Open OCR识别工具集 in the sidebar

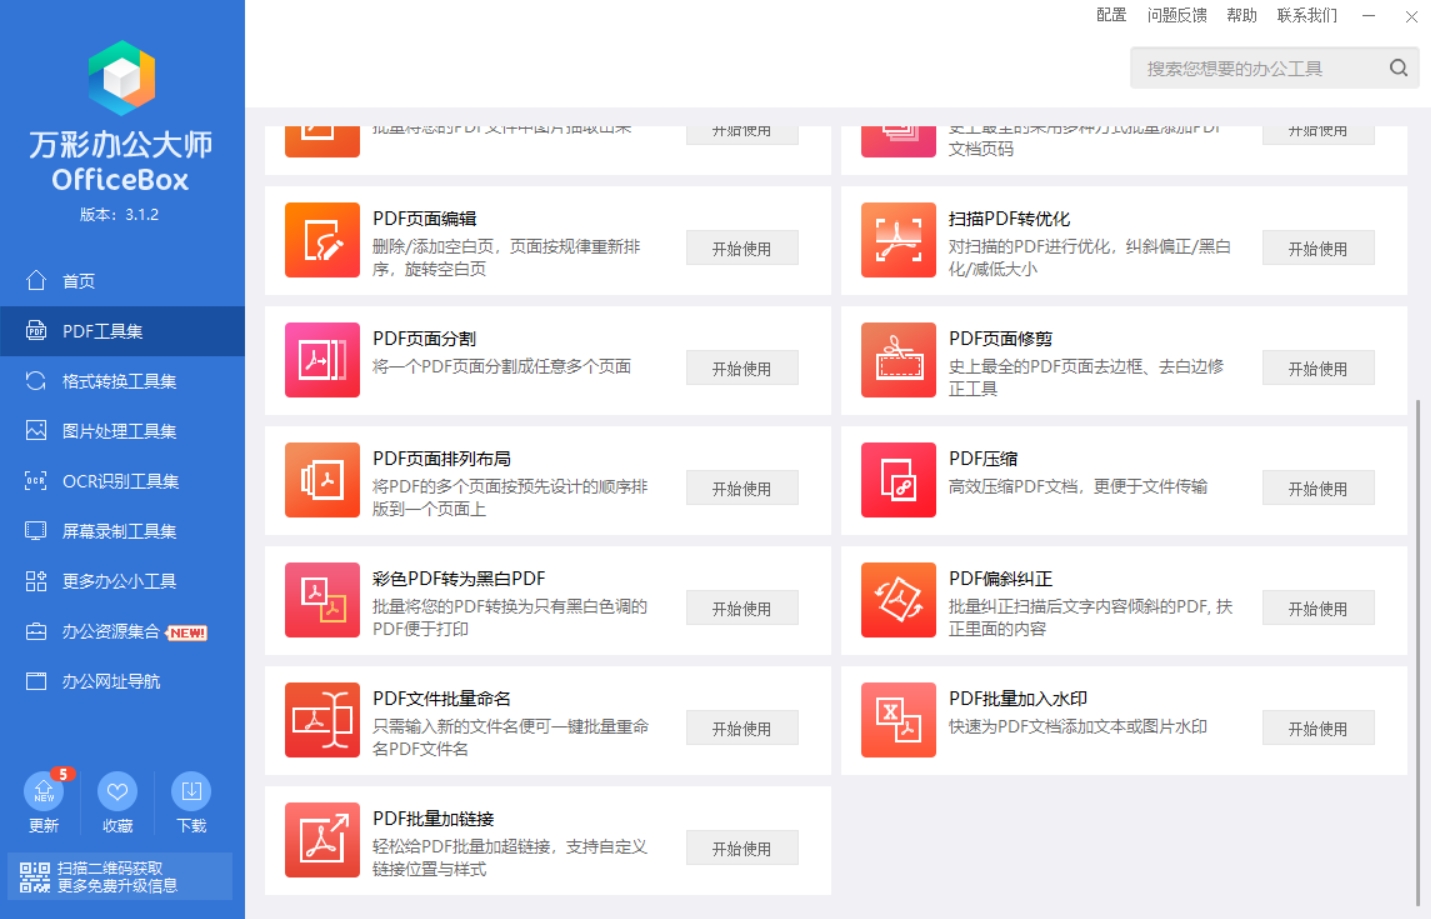(122, 481)
